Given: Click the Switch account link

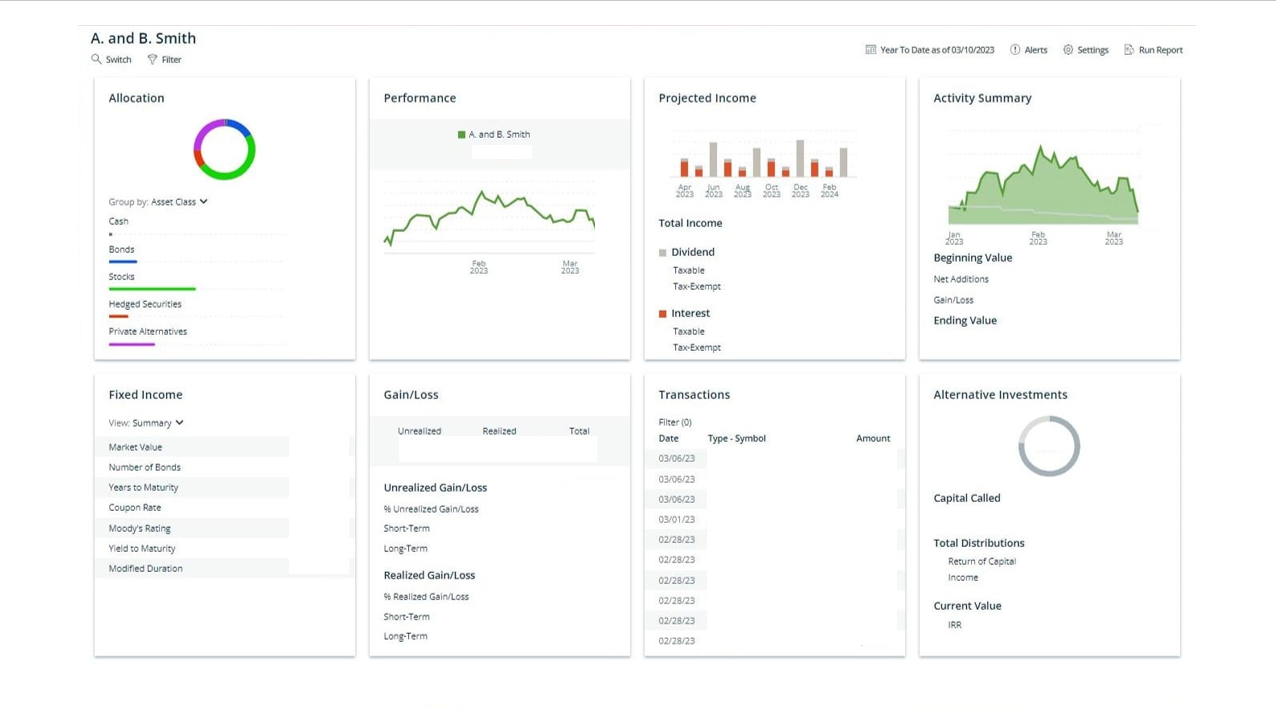Looking at the screenshot, I should [x=111, y=59].
